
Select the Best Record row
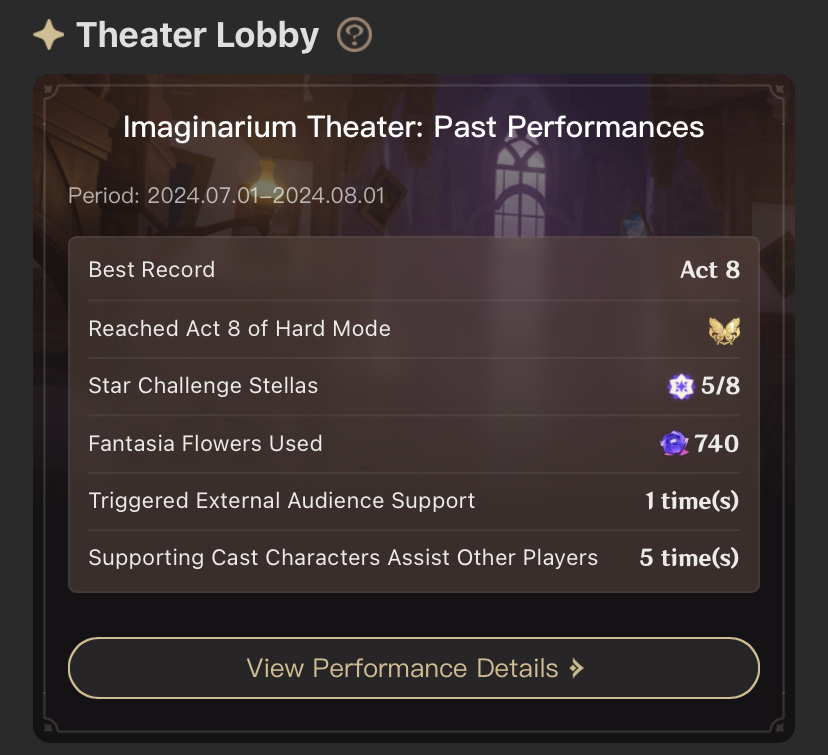coord(413,270)
